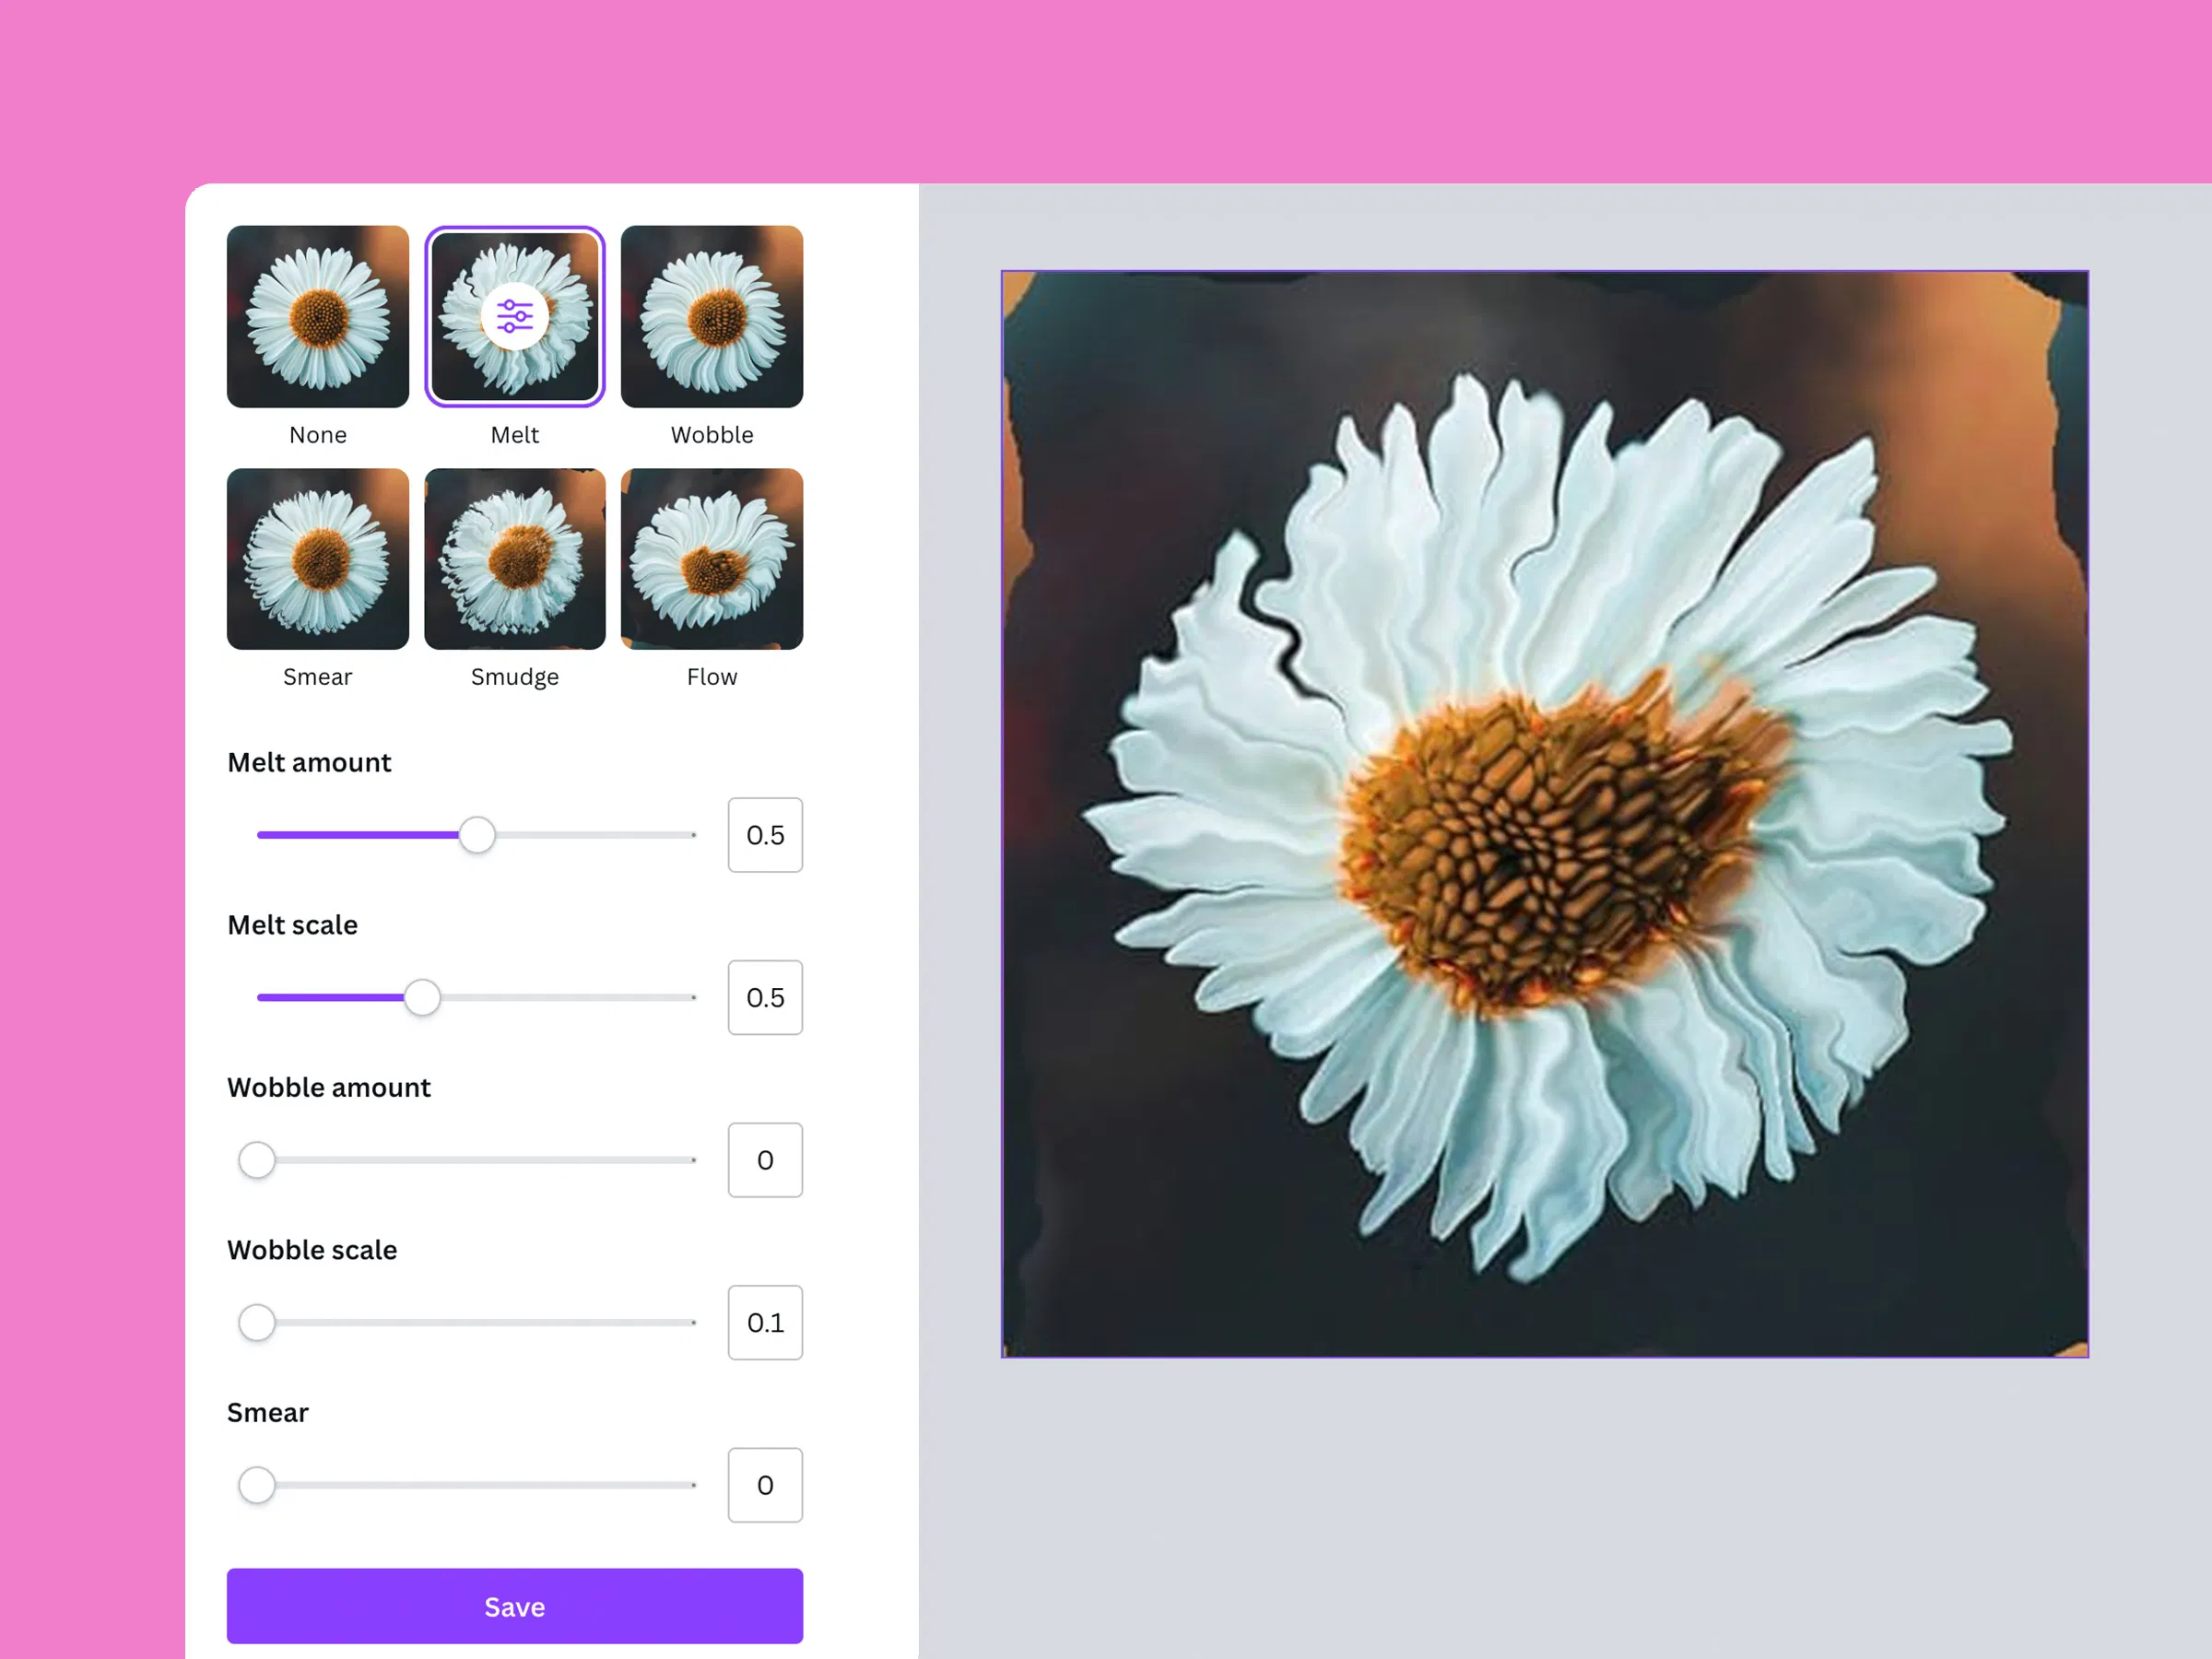Select the melted daisy image on canvas

[x=1544, y=814]
